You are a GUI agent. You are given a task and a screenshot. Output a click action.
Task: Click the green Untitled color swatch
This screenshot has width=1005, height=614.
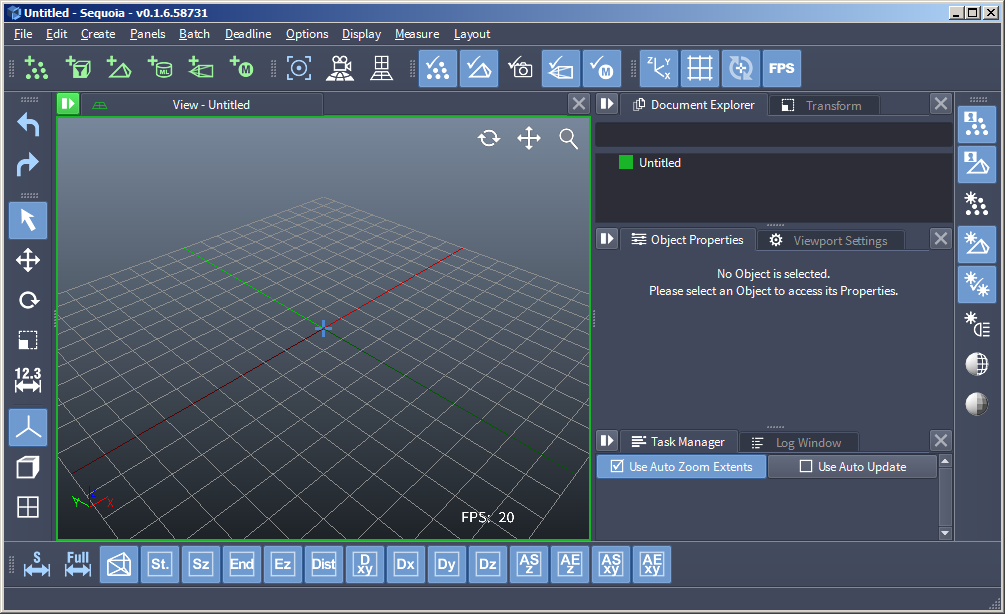pos(626,162)
